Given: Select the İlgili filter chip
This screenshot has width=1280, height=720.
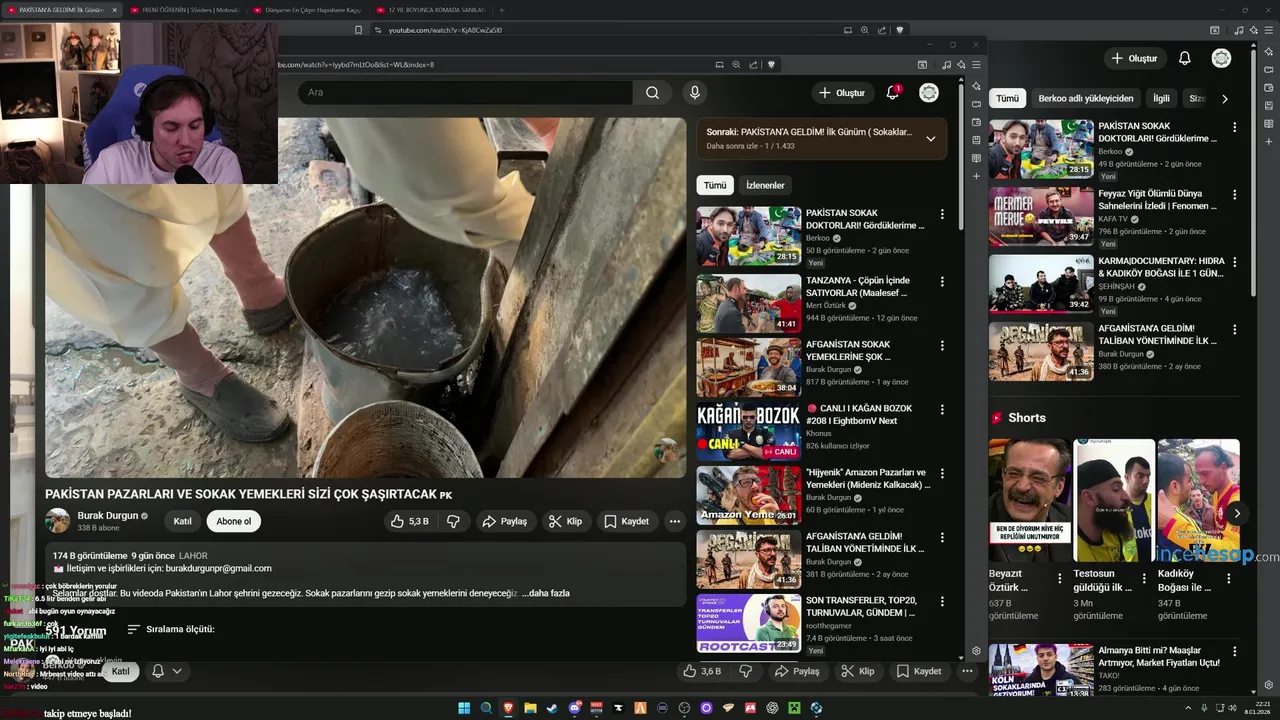Looking at the screenshot, I should pyautogui.click(x=1161, y=99).
